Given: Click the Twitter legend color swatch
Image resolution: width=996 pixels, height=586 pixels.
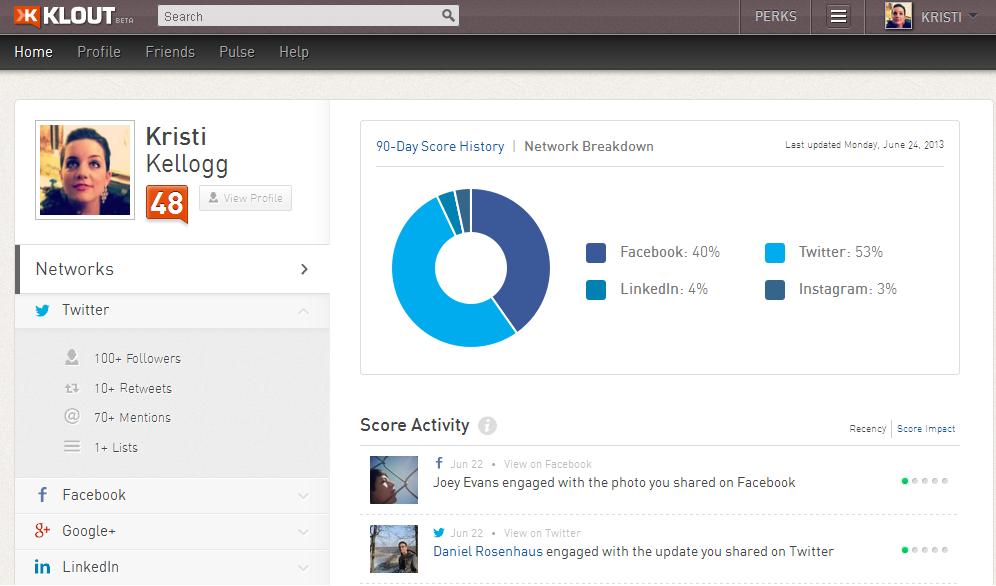Looking at the screenshot, I should (775, 253).
